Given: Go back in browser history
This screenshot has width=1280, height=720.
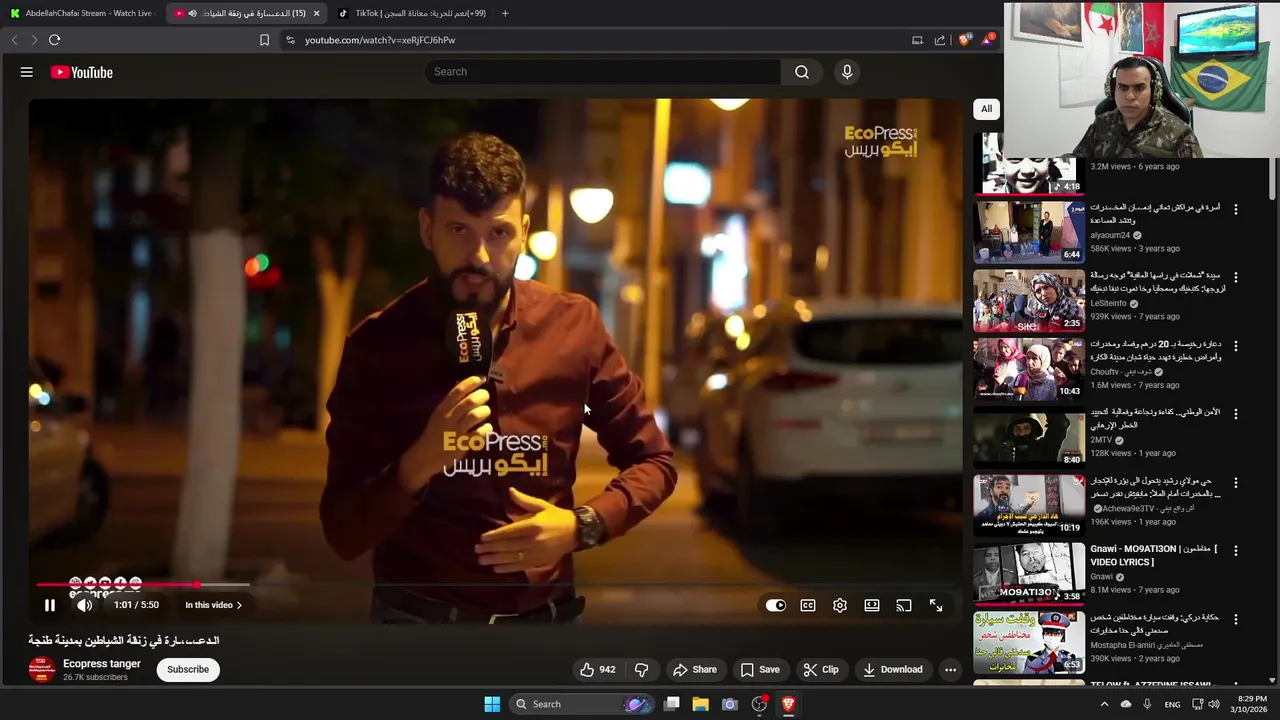Looking at the screenshot, I should (x=14, y=40).
